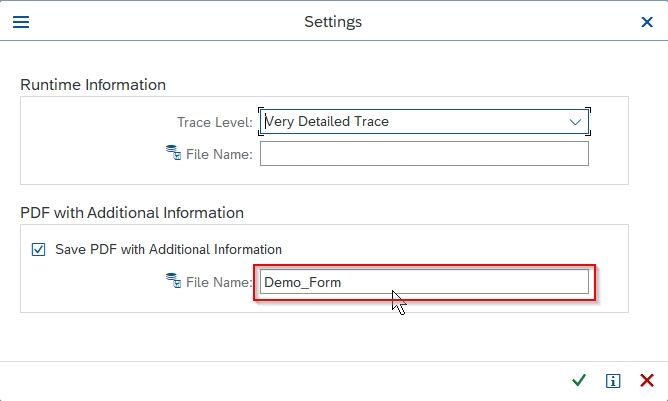Click File Name label in PDF section
668x401 pixels.
point(219,282)
